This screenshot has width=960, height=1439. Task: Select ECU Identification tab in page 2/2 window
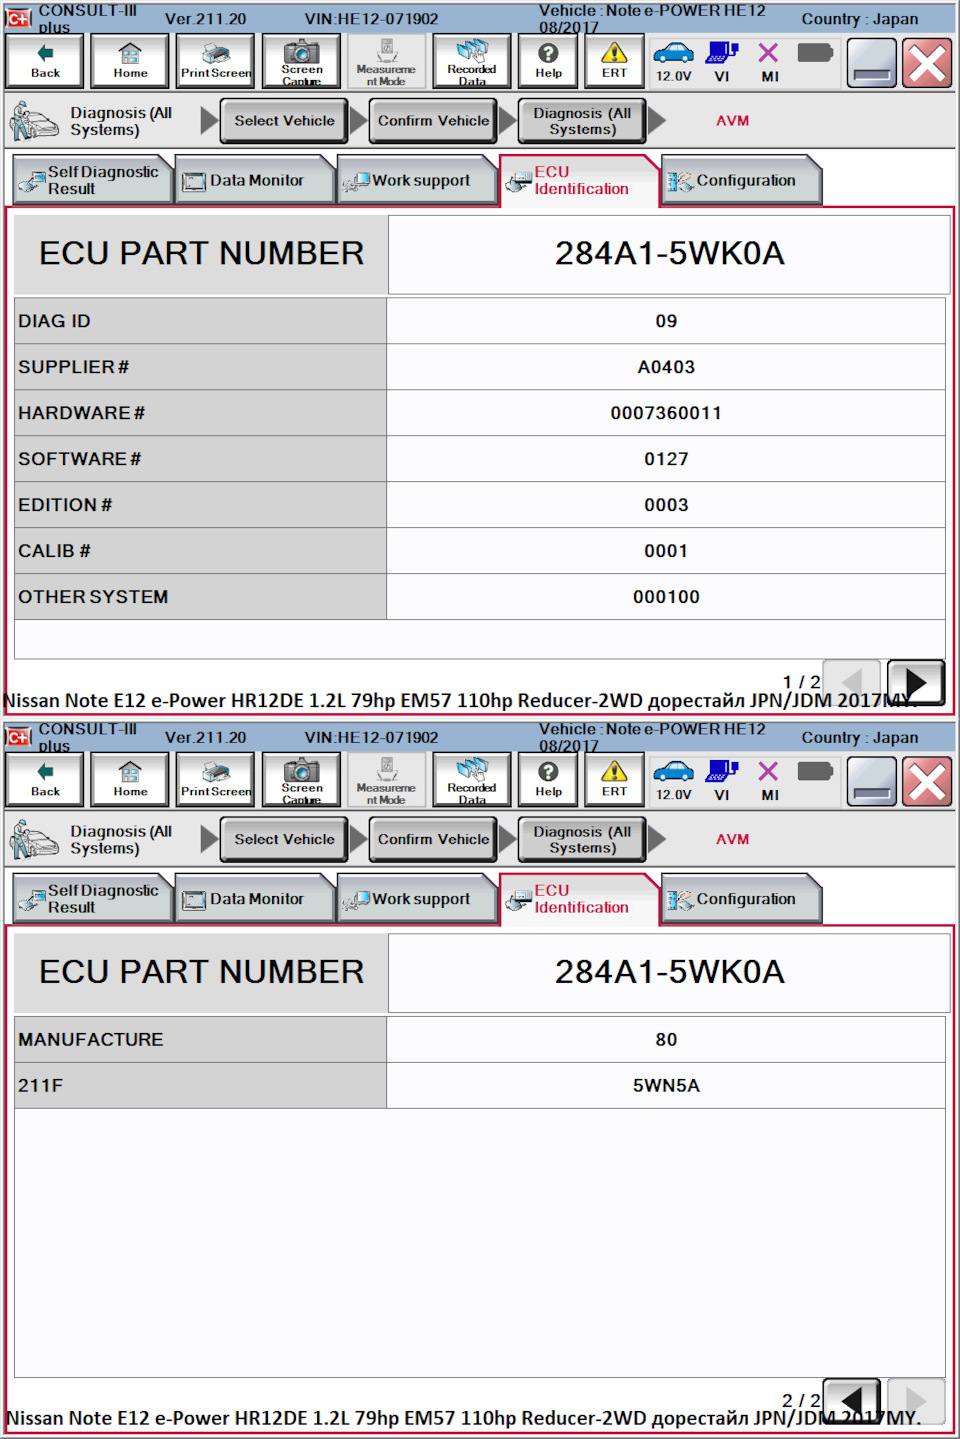coord(580,899)
